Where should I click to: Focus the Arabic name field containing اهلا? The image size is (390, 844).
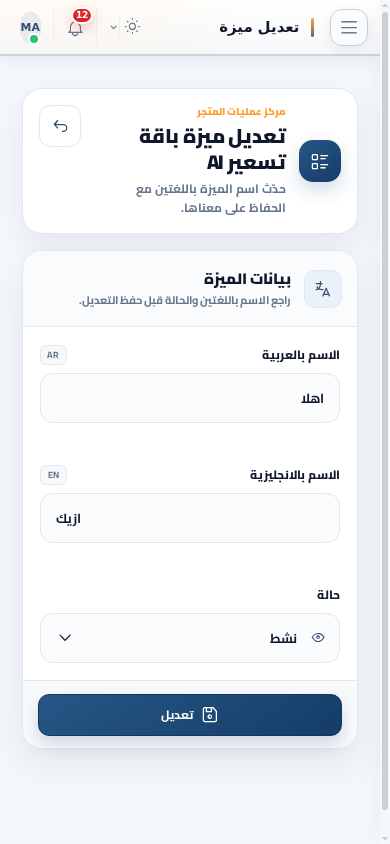[x=190, y=398]
